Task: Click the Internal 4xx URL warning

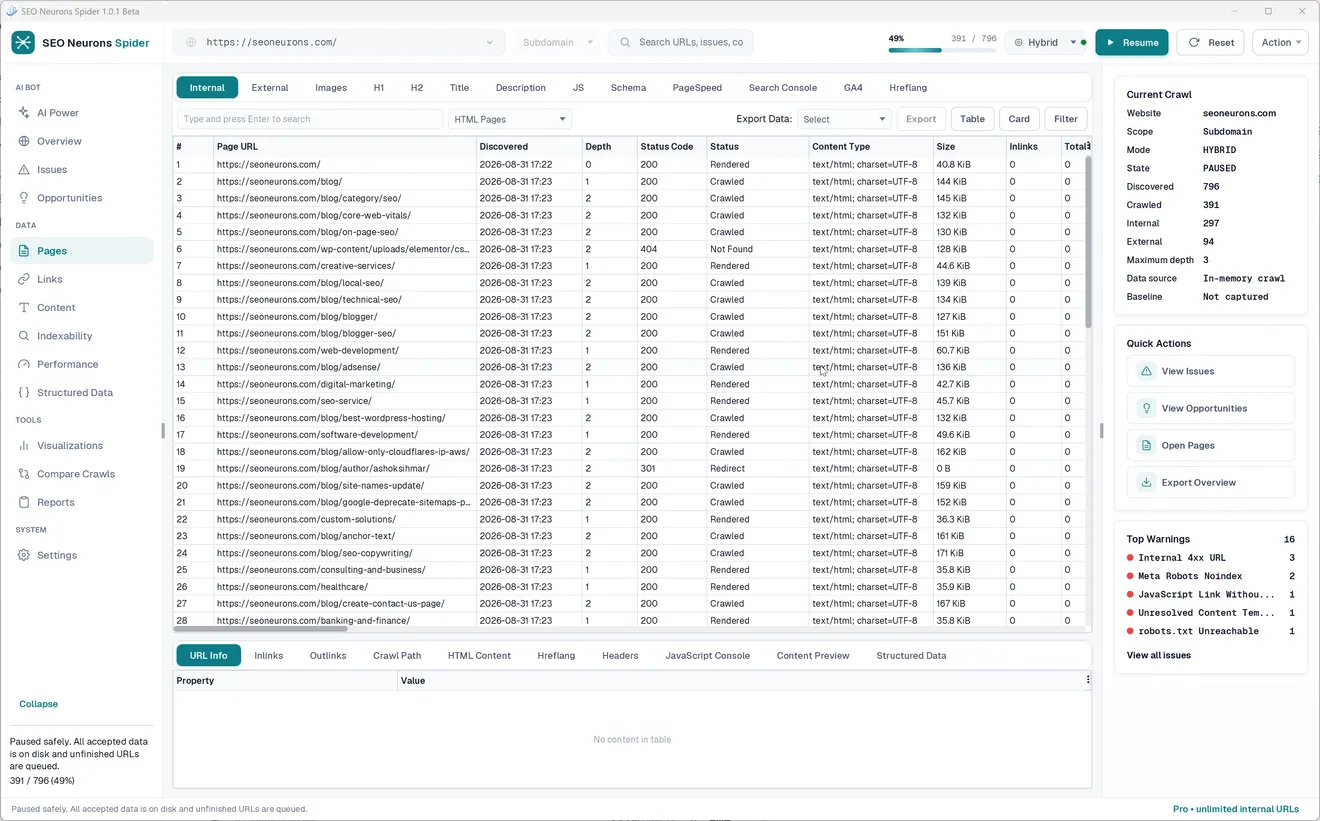Action: [x=1211, y=558]
